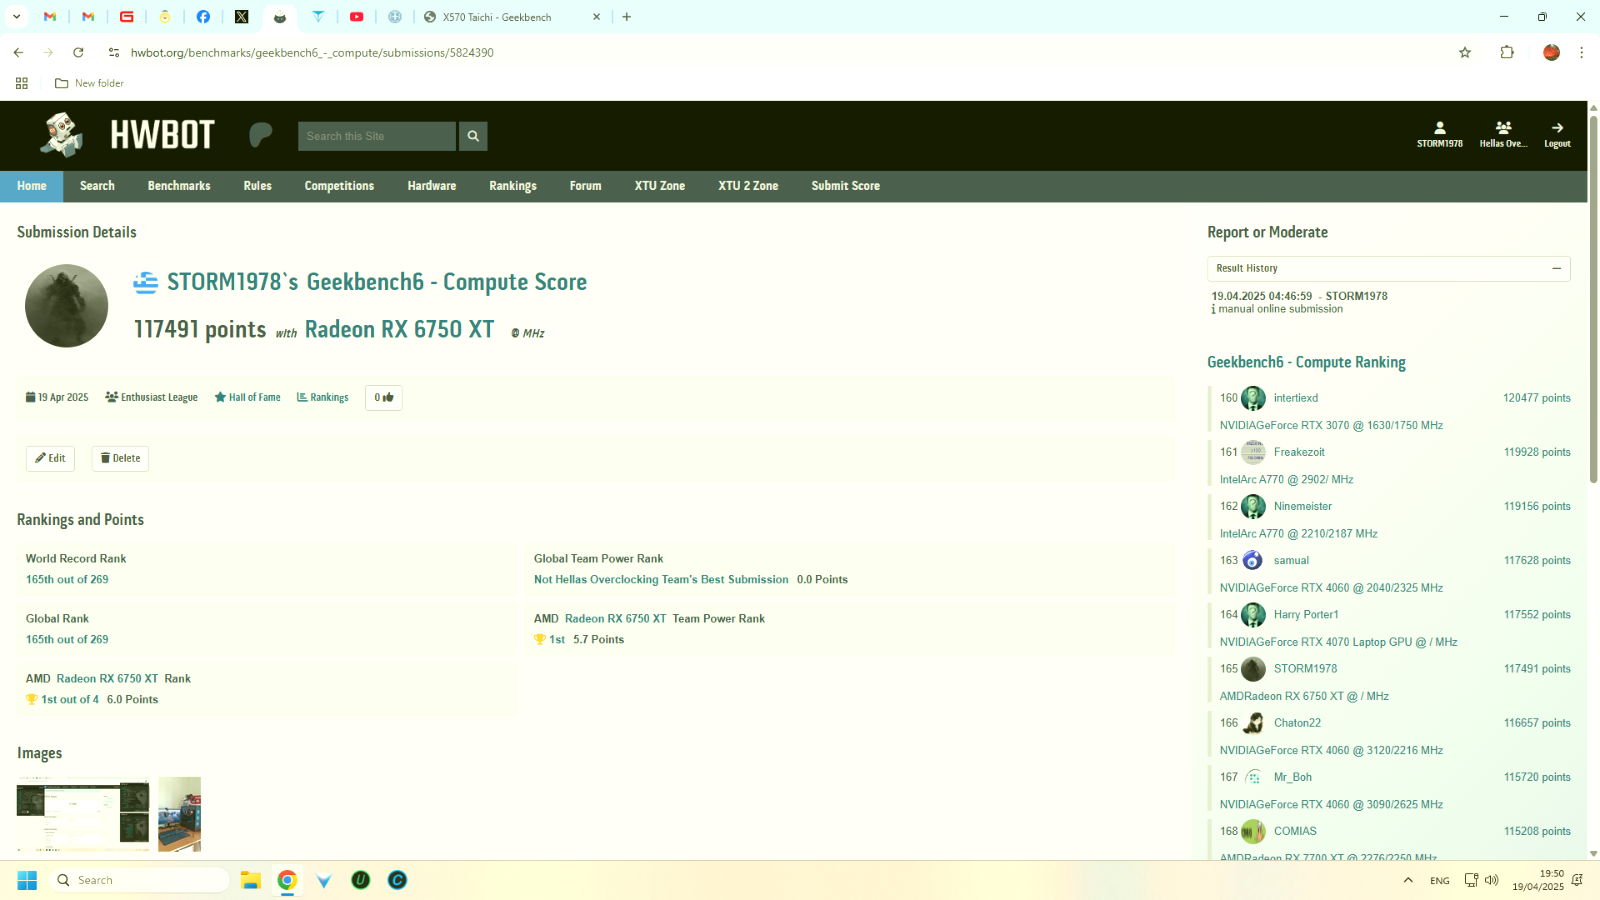This screenshot has width=1600, height=900.
Task: Open the Rankings menu
Action: (x=513, y=186)
